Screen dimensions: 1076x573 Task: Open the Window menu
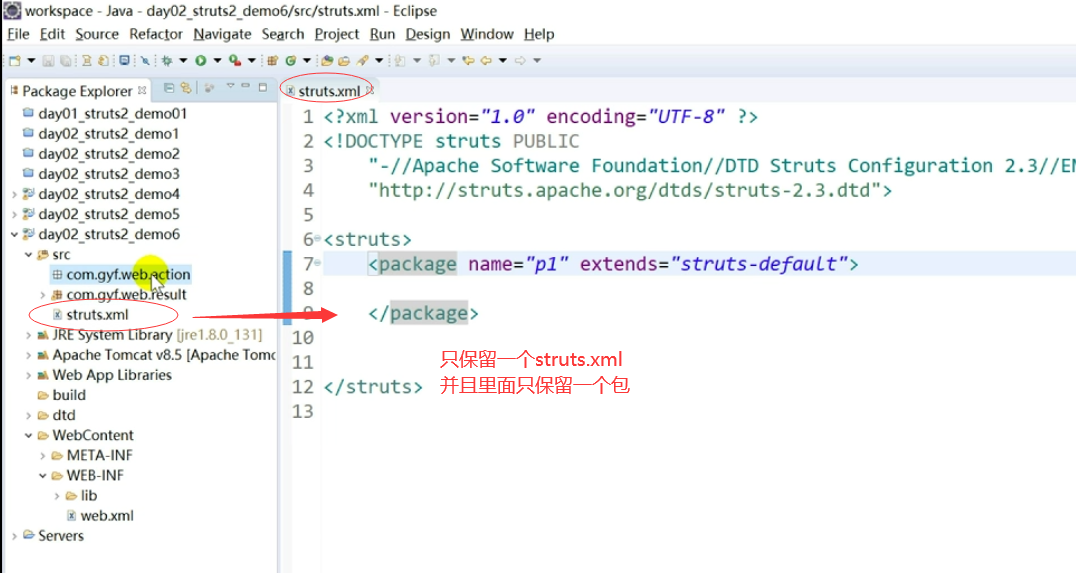(x=487, y=34)
